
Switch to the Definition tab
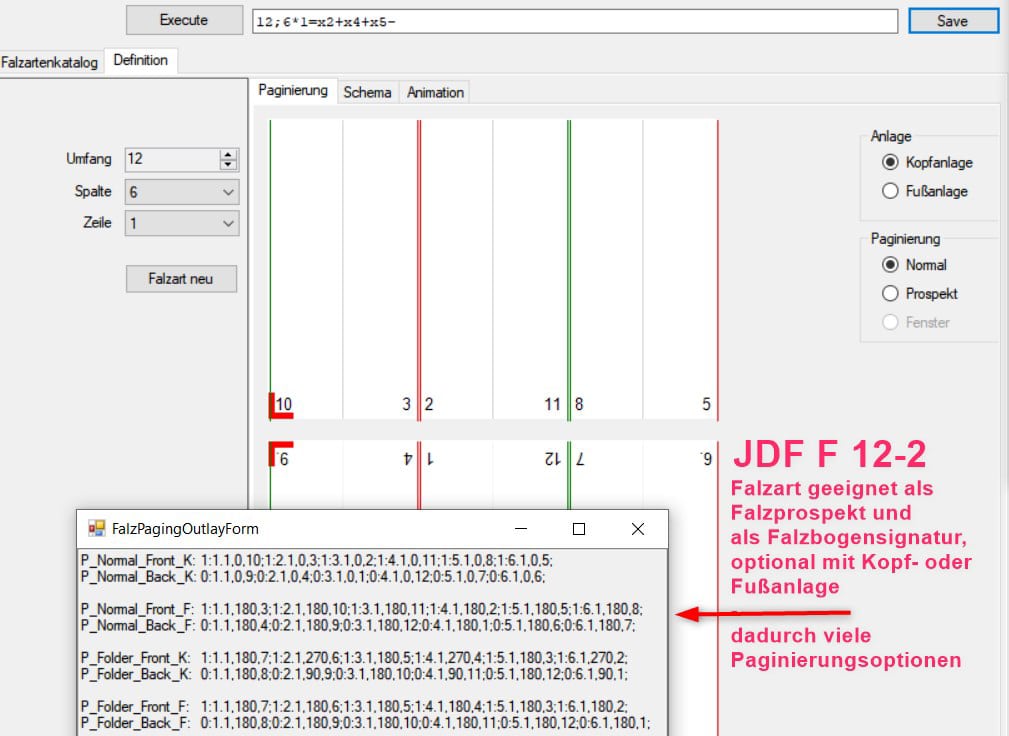[x=141, y=61]
